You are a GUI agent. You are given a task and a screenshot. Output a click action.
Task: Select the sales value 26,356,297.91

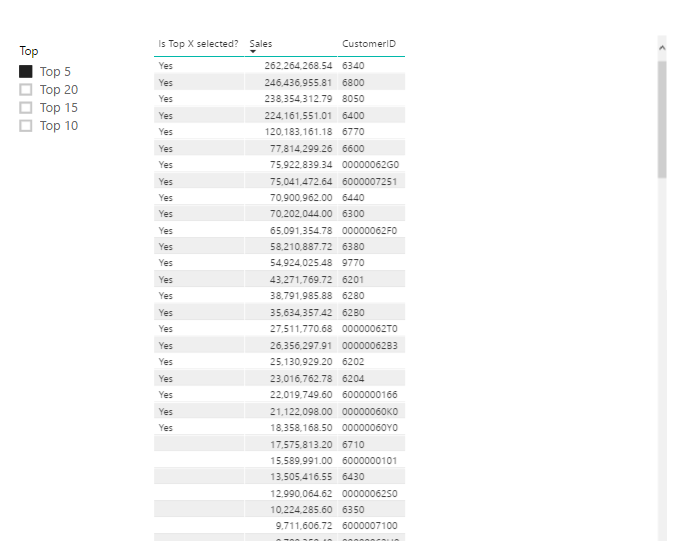pyautogui.click(x=301, y=345)
